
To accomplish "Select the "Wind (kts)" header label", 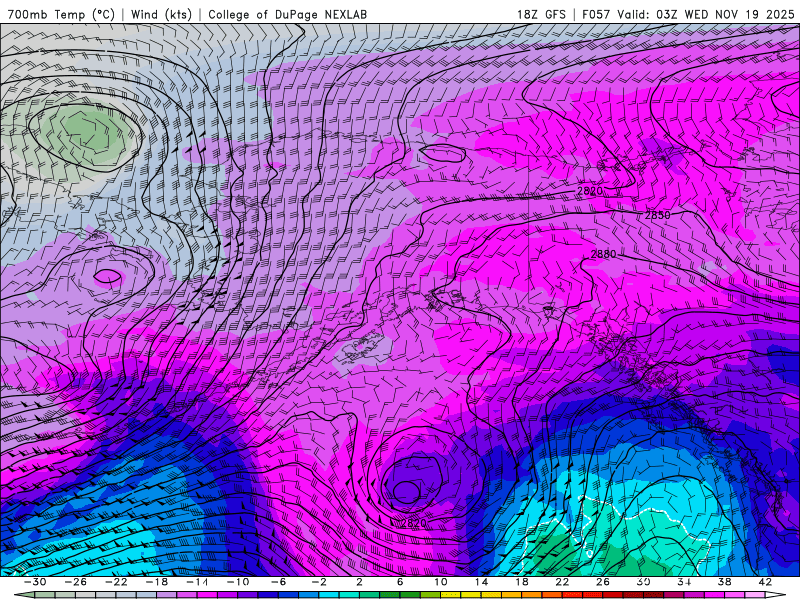I will tap(161, 14).
